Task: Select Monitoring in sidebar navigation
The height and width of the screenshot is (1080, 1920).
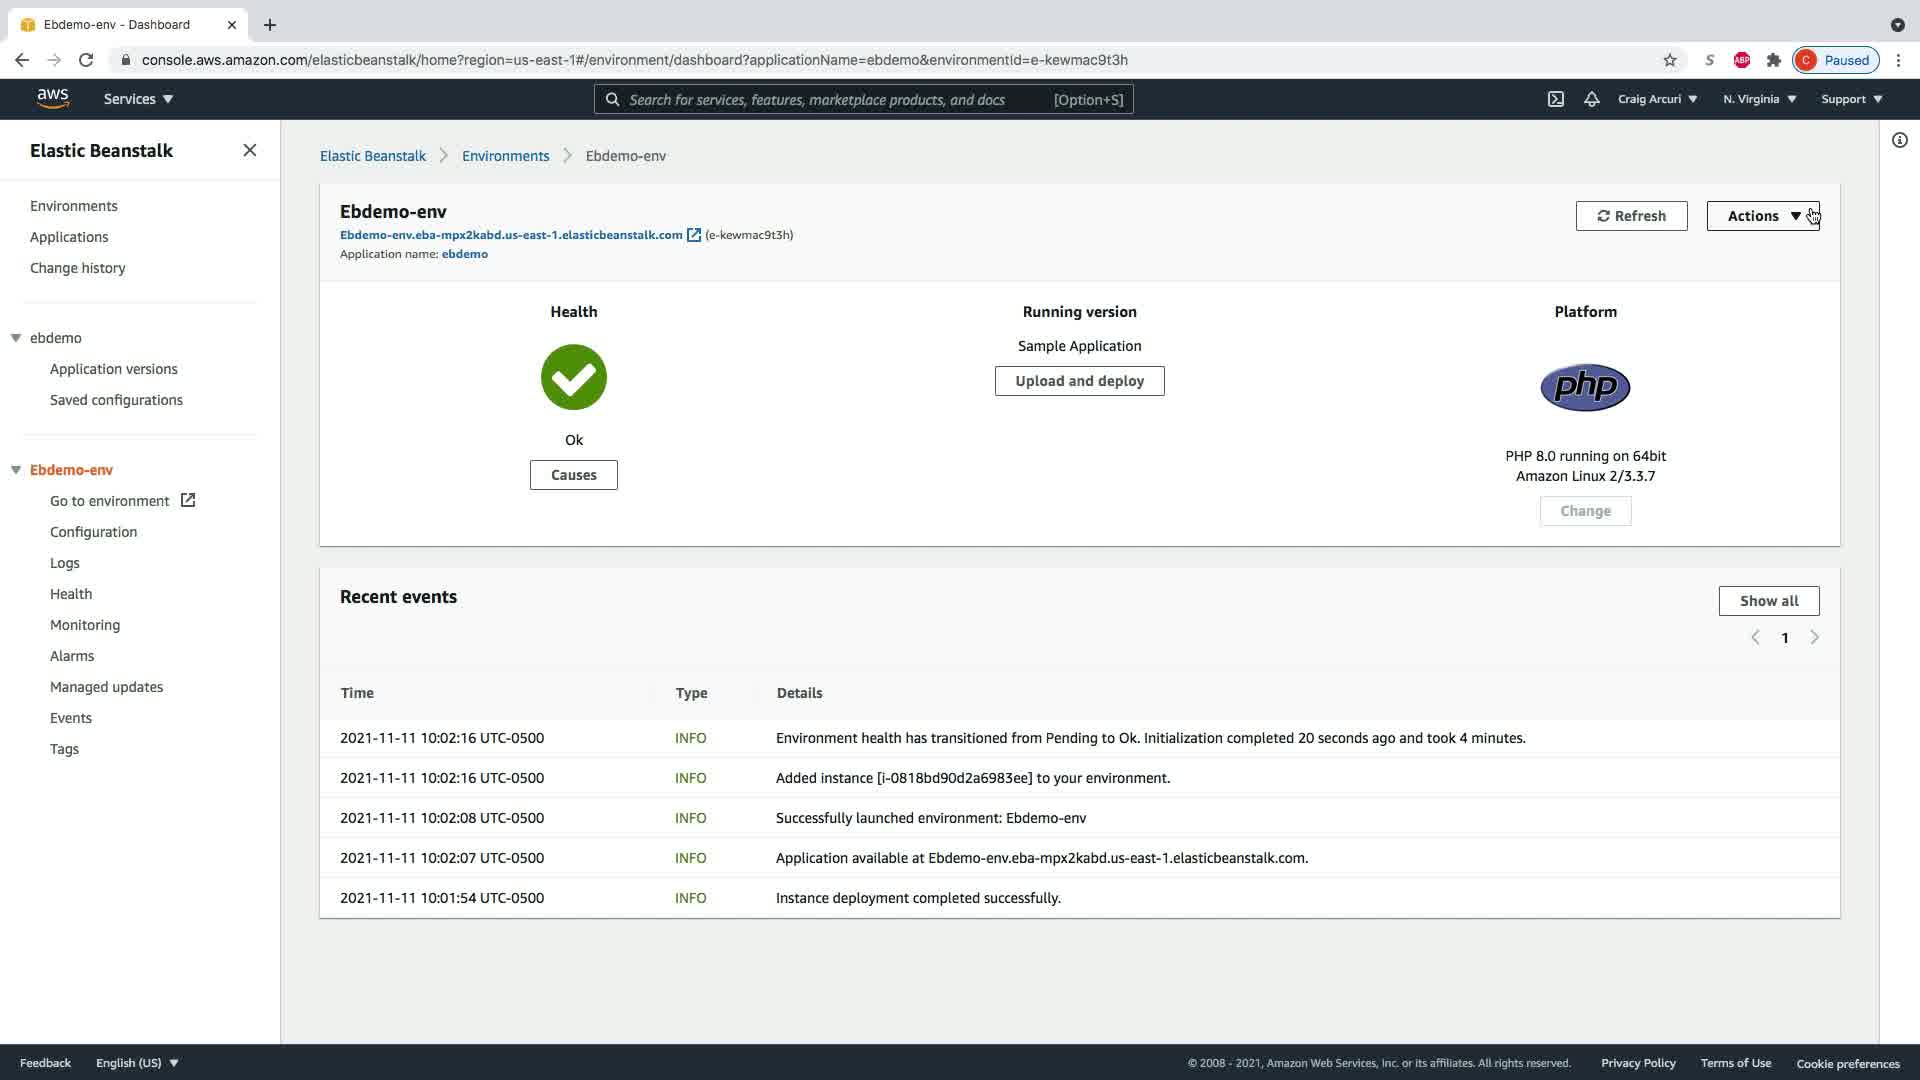Action: coord(85,625)
